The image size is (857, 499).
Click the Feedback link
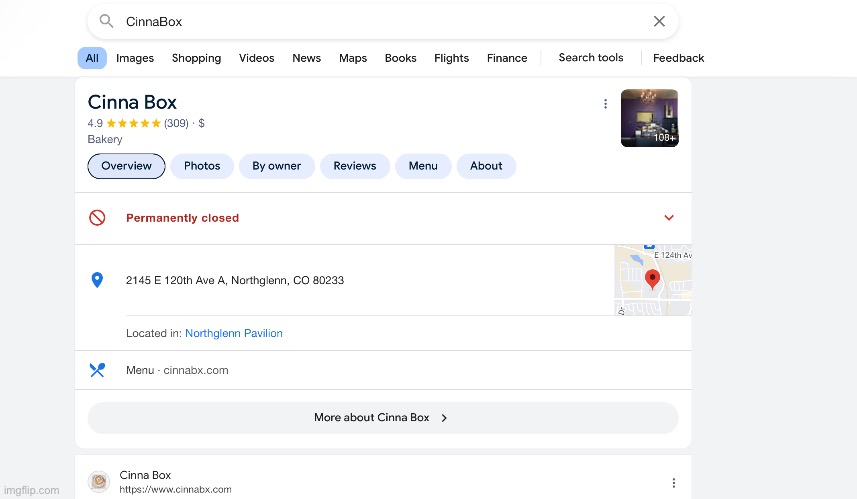pyautogui.click(x=678, y=58)
